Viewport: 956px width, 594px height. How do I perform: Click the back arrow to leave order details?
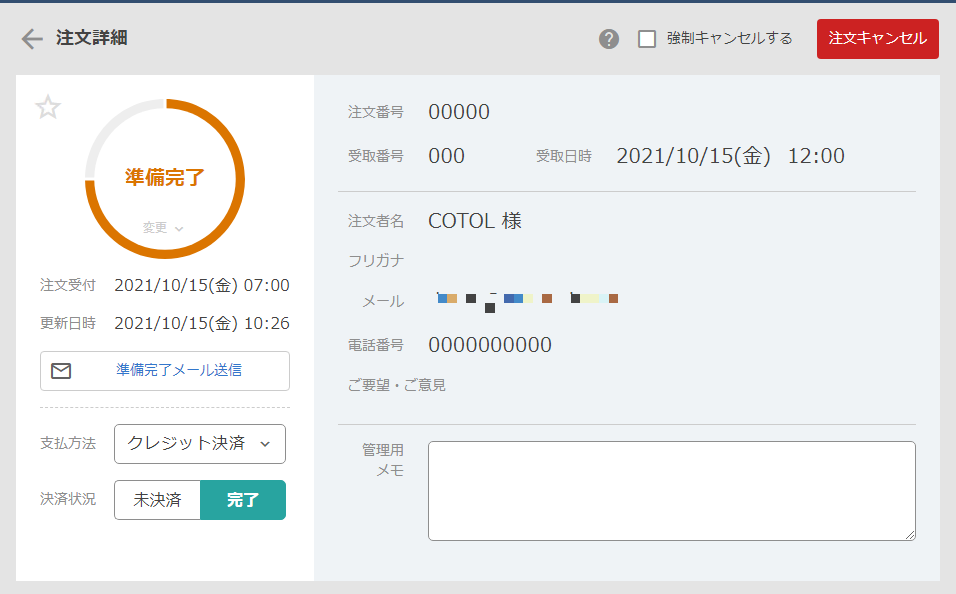click(x=30, y=38)
